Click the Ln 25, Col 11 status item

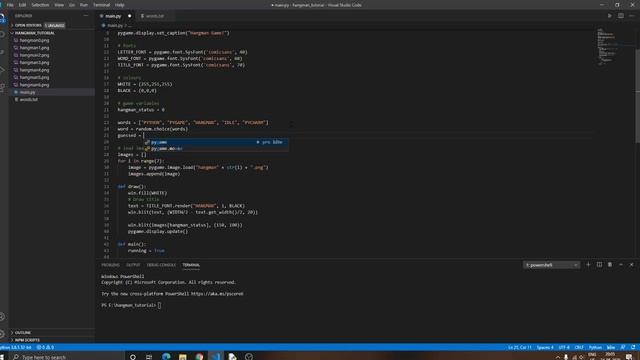[520, 347]
